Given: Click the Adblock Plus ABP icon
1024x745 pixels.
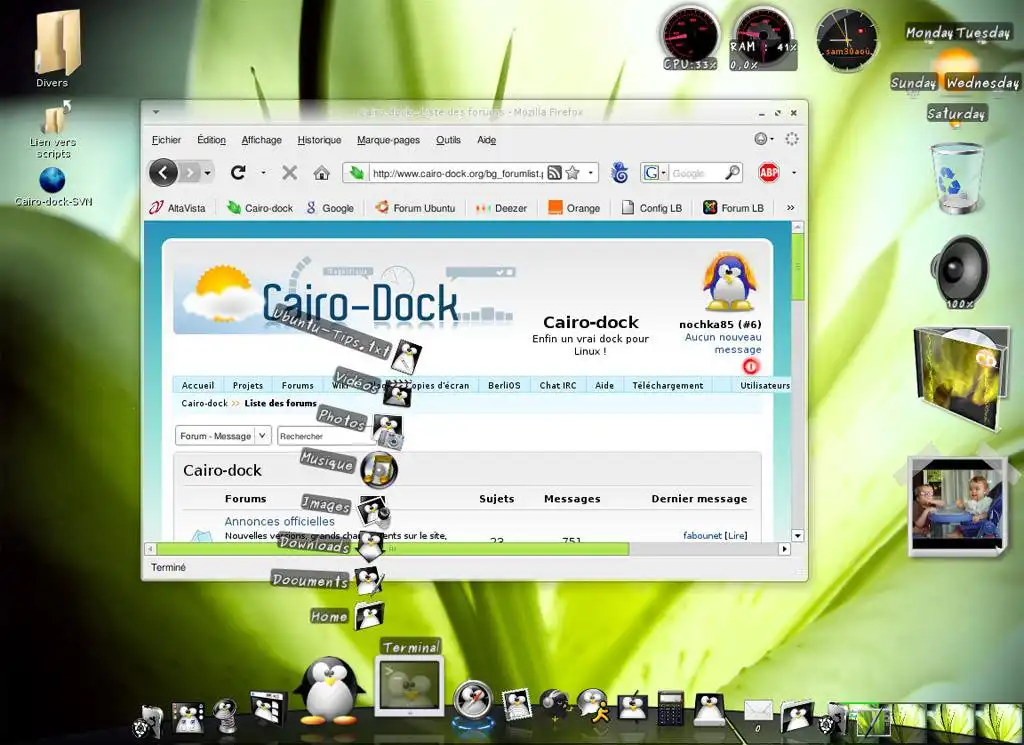Looking at the screenshot, I should tap(768, 173).
